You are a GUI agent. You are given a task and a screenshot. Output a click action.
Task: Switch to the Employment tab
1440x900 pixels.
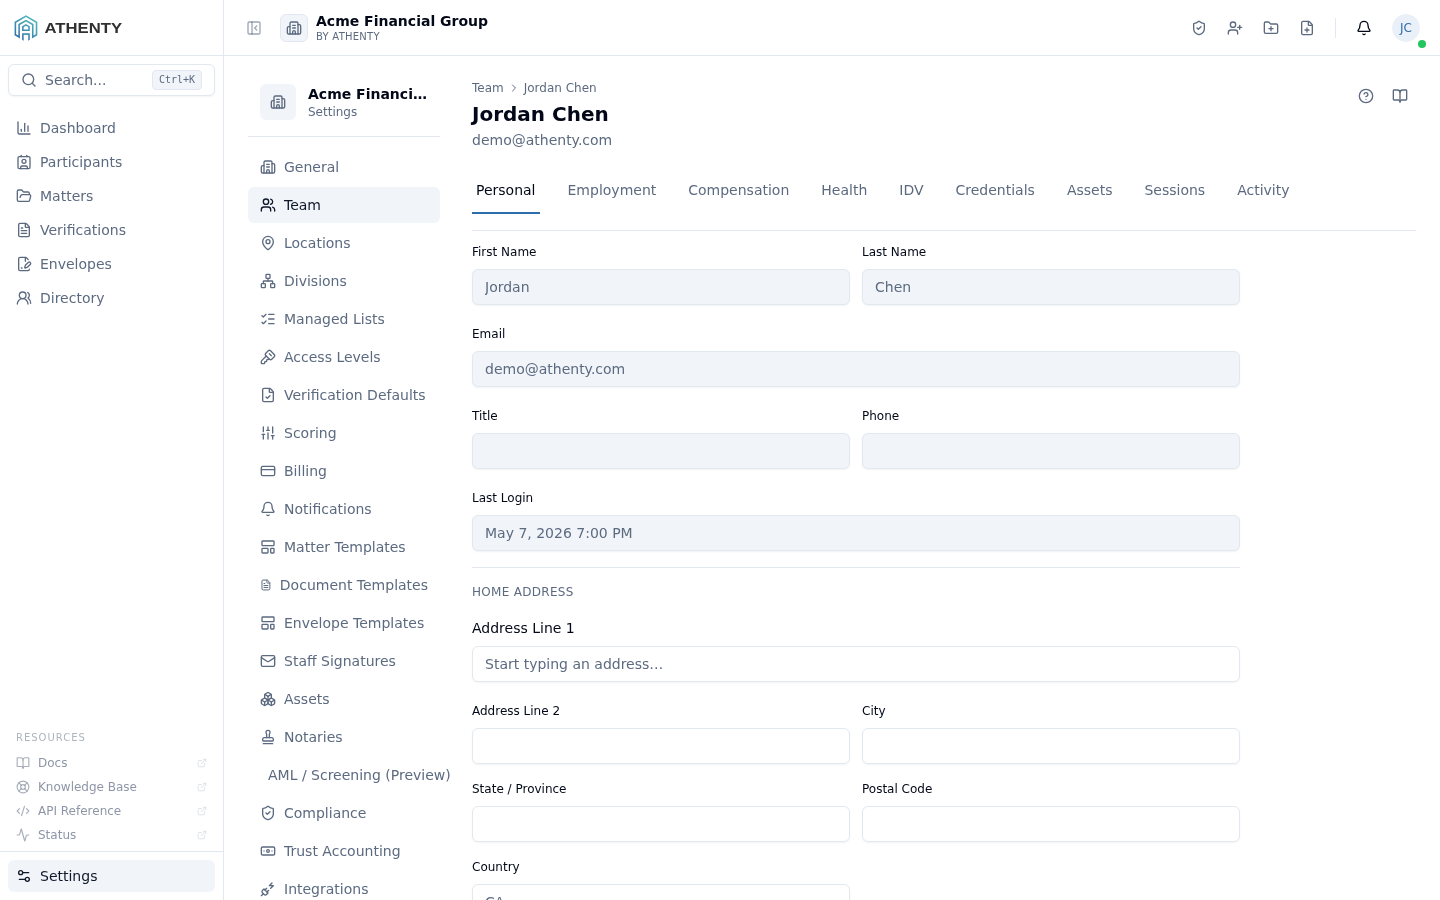click(612, 190)
